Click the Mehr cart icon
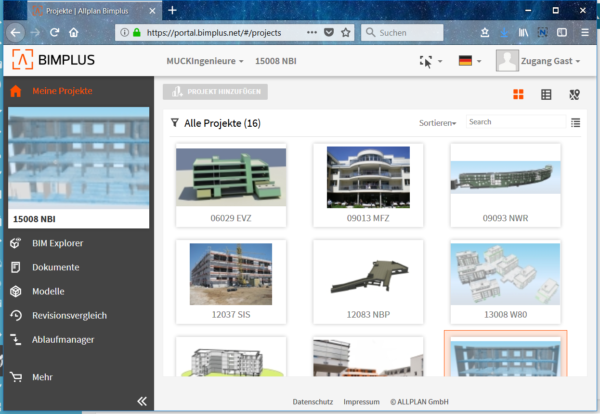The width and height of the screenshot is (600, 414). 15,377
